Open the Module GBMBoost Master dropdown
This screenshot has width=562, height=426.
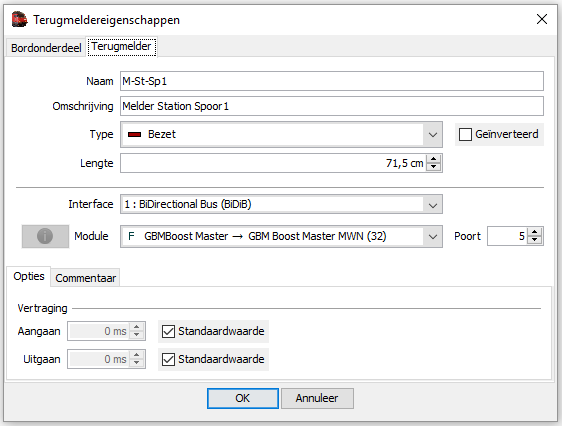[x=281, y=236]
